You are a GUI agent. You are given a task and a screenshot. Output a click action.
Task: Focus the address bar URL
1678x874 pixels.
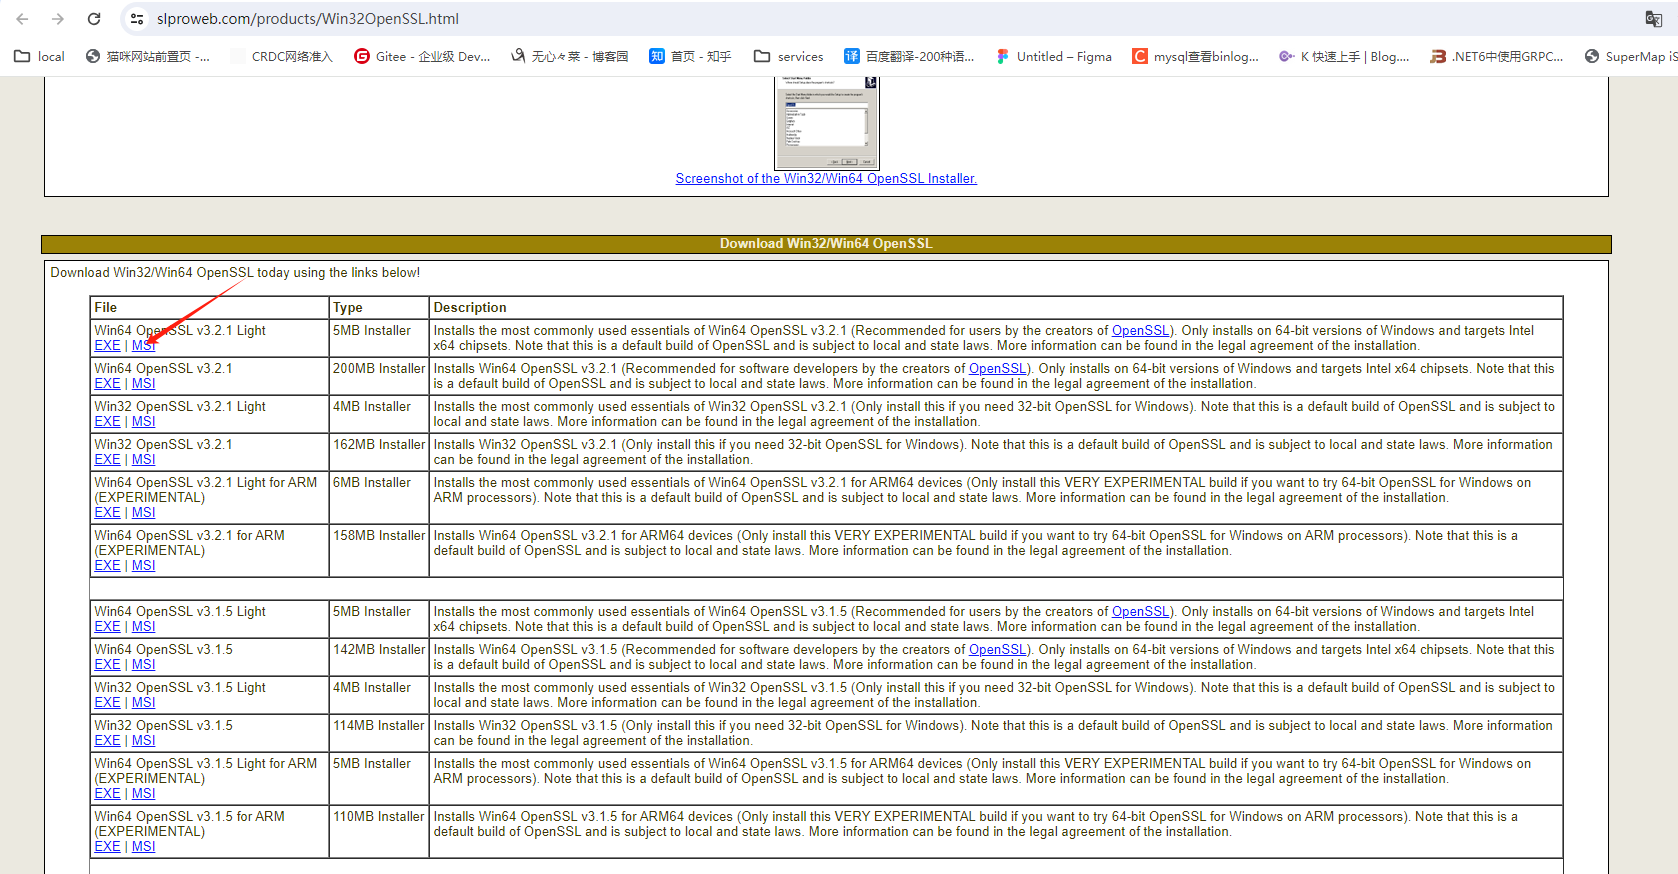coord(308,19)
